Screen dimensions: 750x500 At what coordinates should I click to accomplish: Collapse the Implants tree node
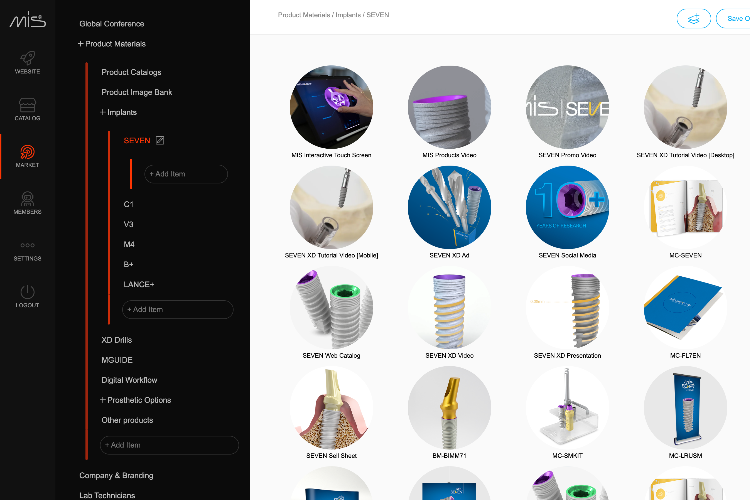click(x=103, y=112)
